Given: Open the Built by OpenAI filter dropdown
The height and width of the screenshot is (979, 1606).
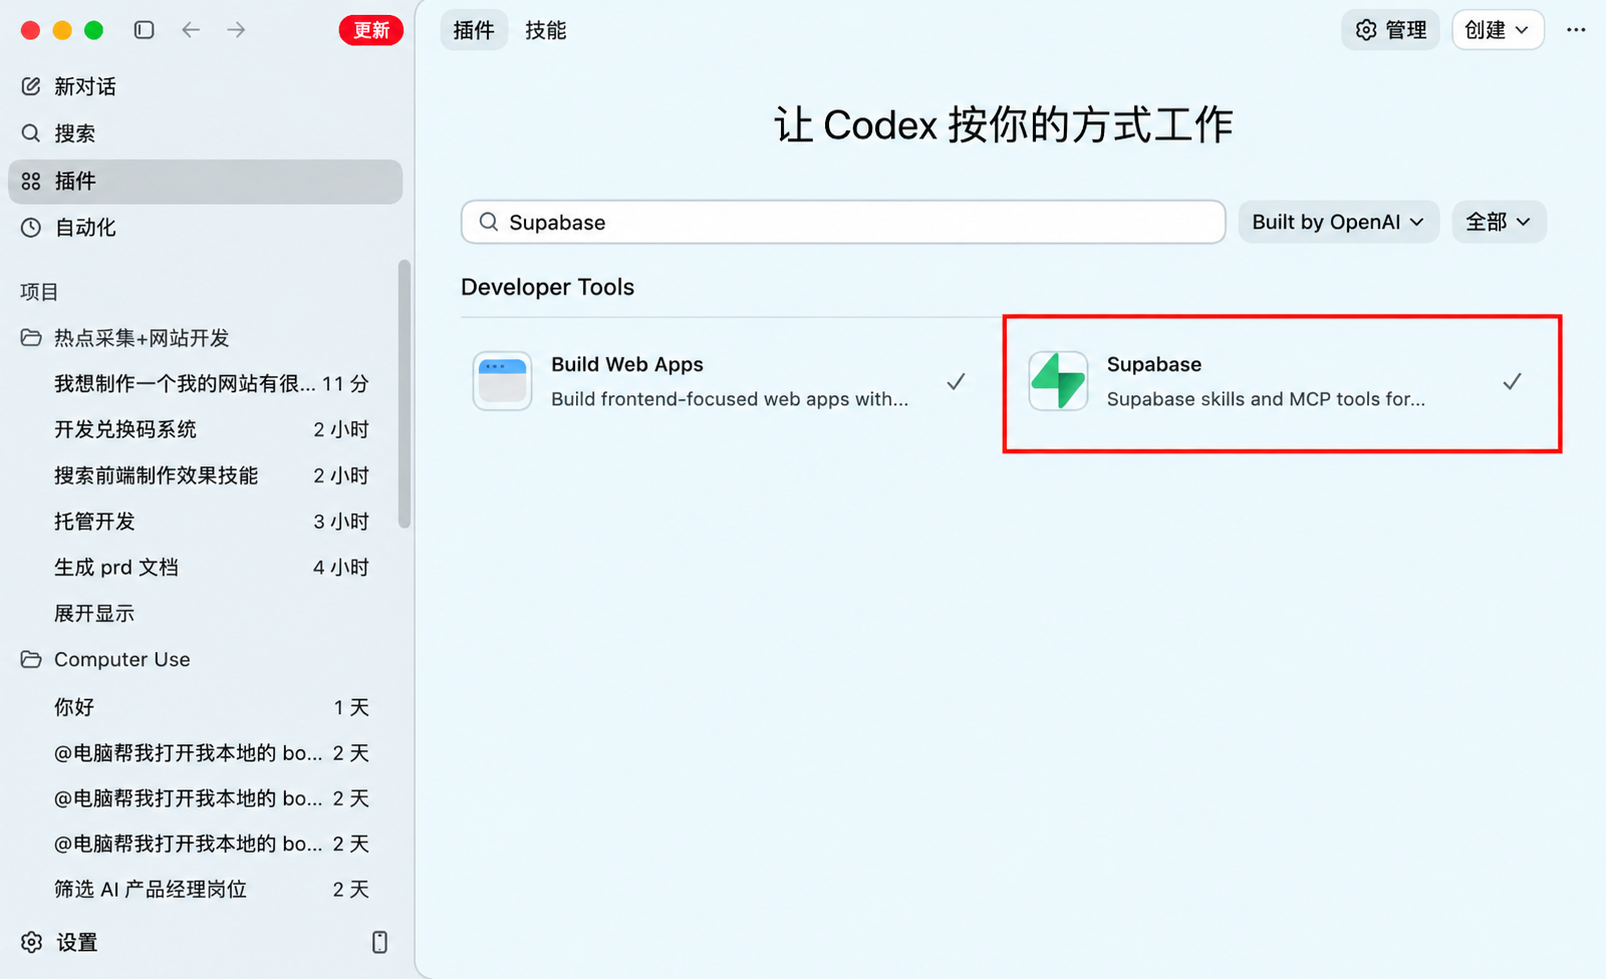Looking at the screenshot, I should (x=1338, y=222).
